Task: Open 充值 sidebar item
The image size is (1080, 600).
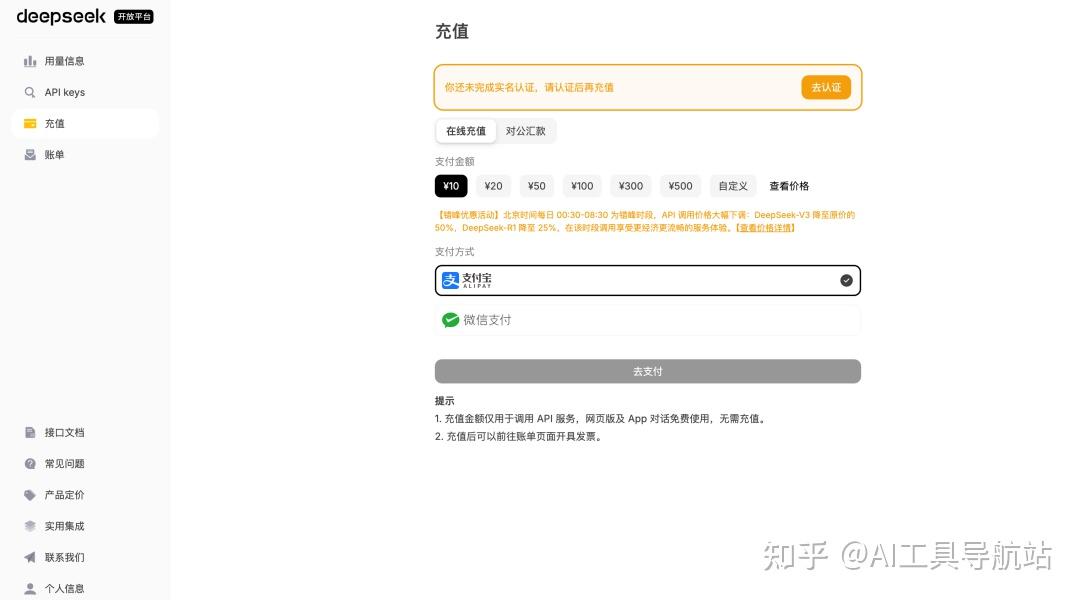Action: (x=85, y=123)
